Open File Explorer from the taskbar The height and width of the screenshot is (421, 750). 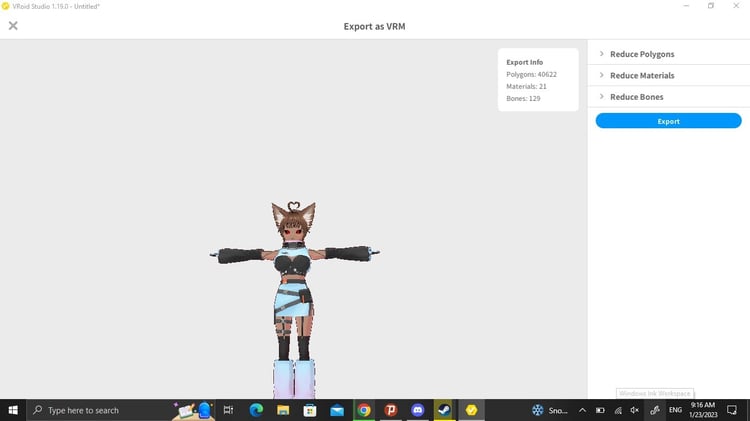283,410
